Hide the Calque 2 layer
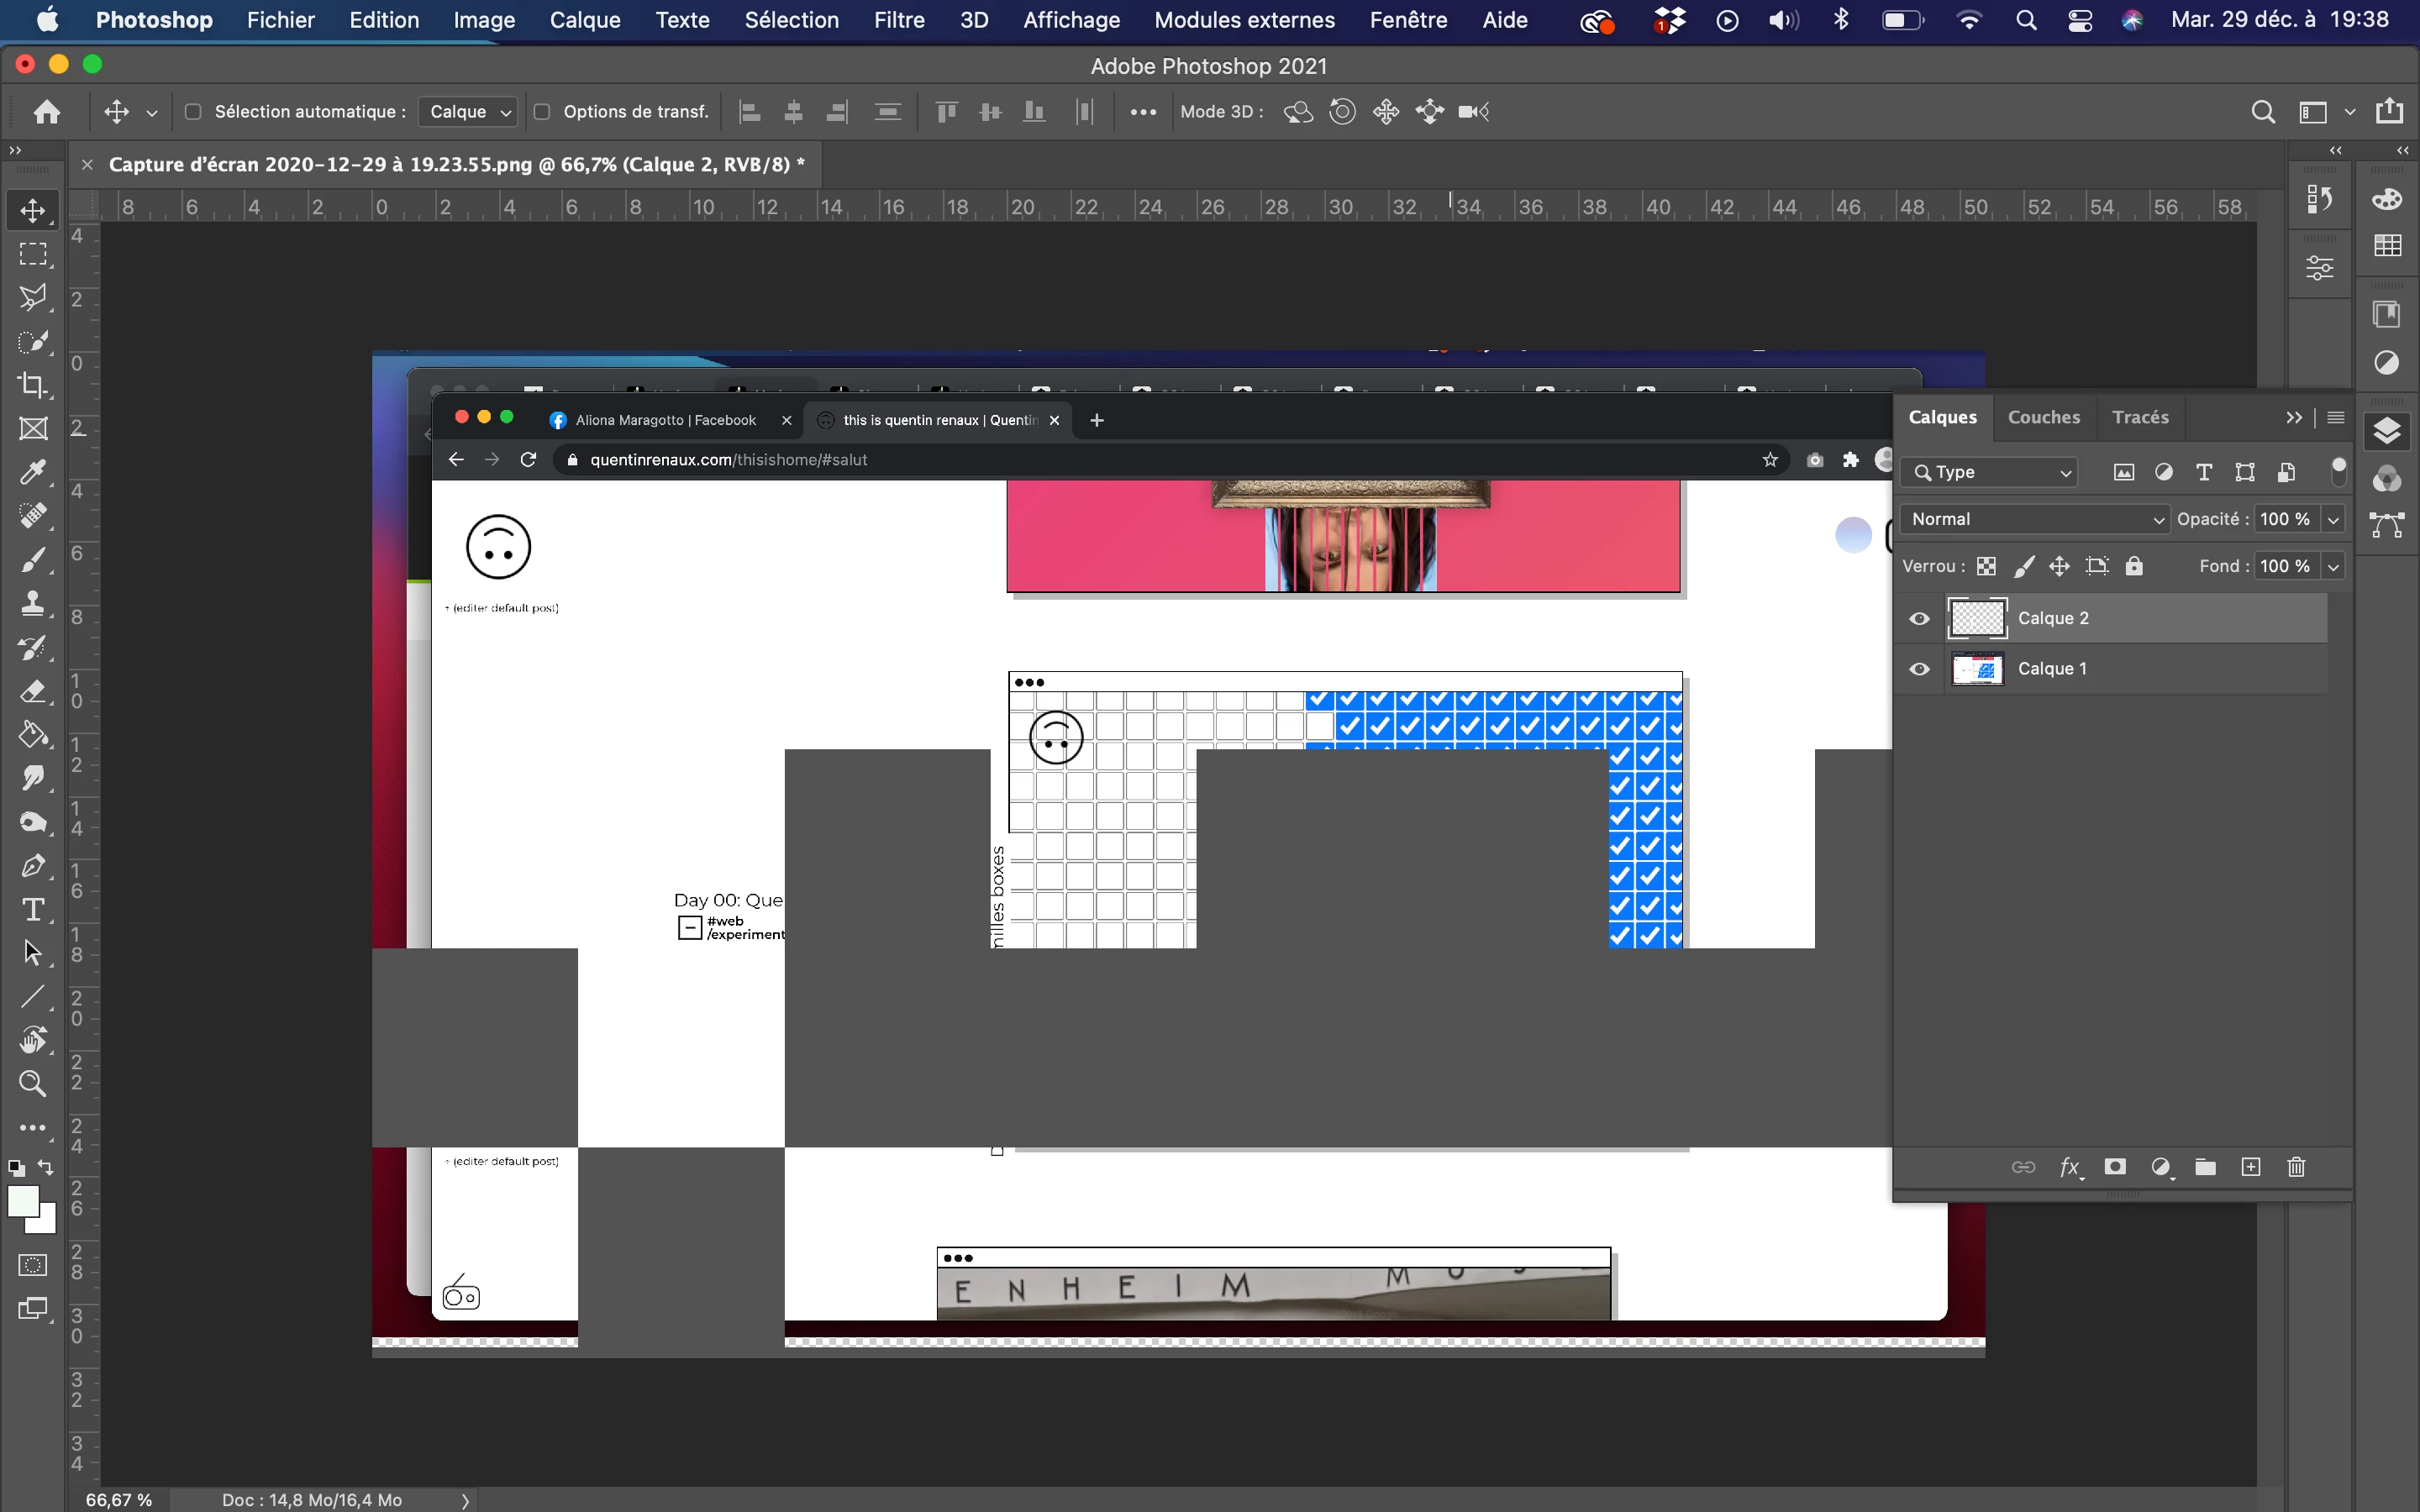Screen dimensions: 2420x1512 click(1919, 619)
